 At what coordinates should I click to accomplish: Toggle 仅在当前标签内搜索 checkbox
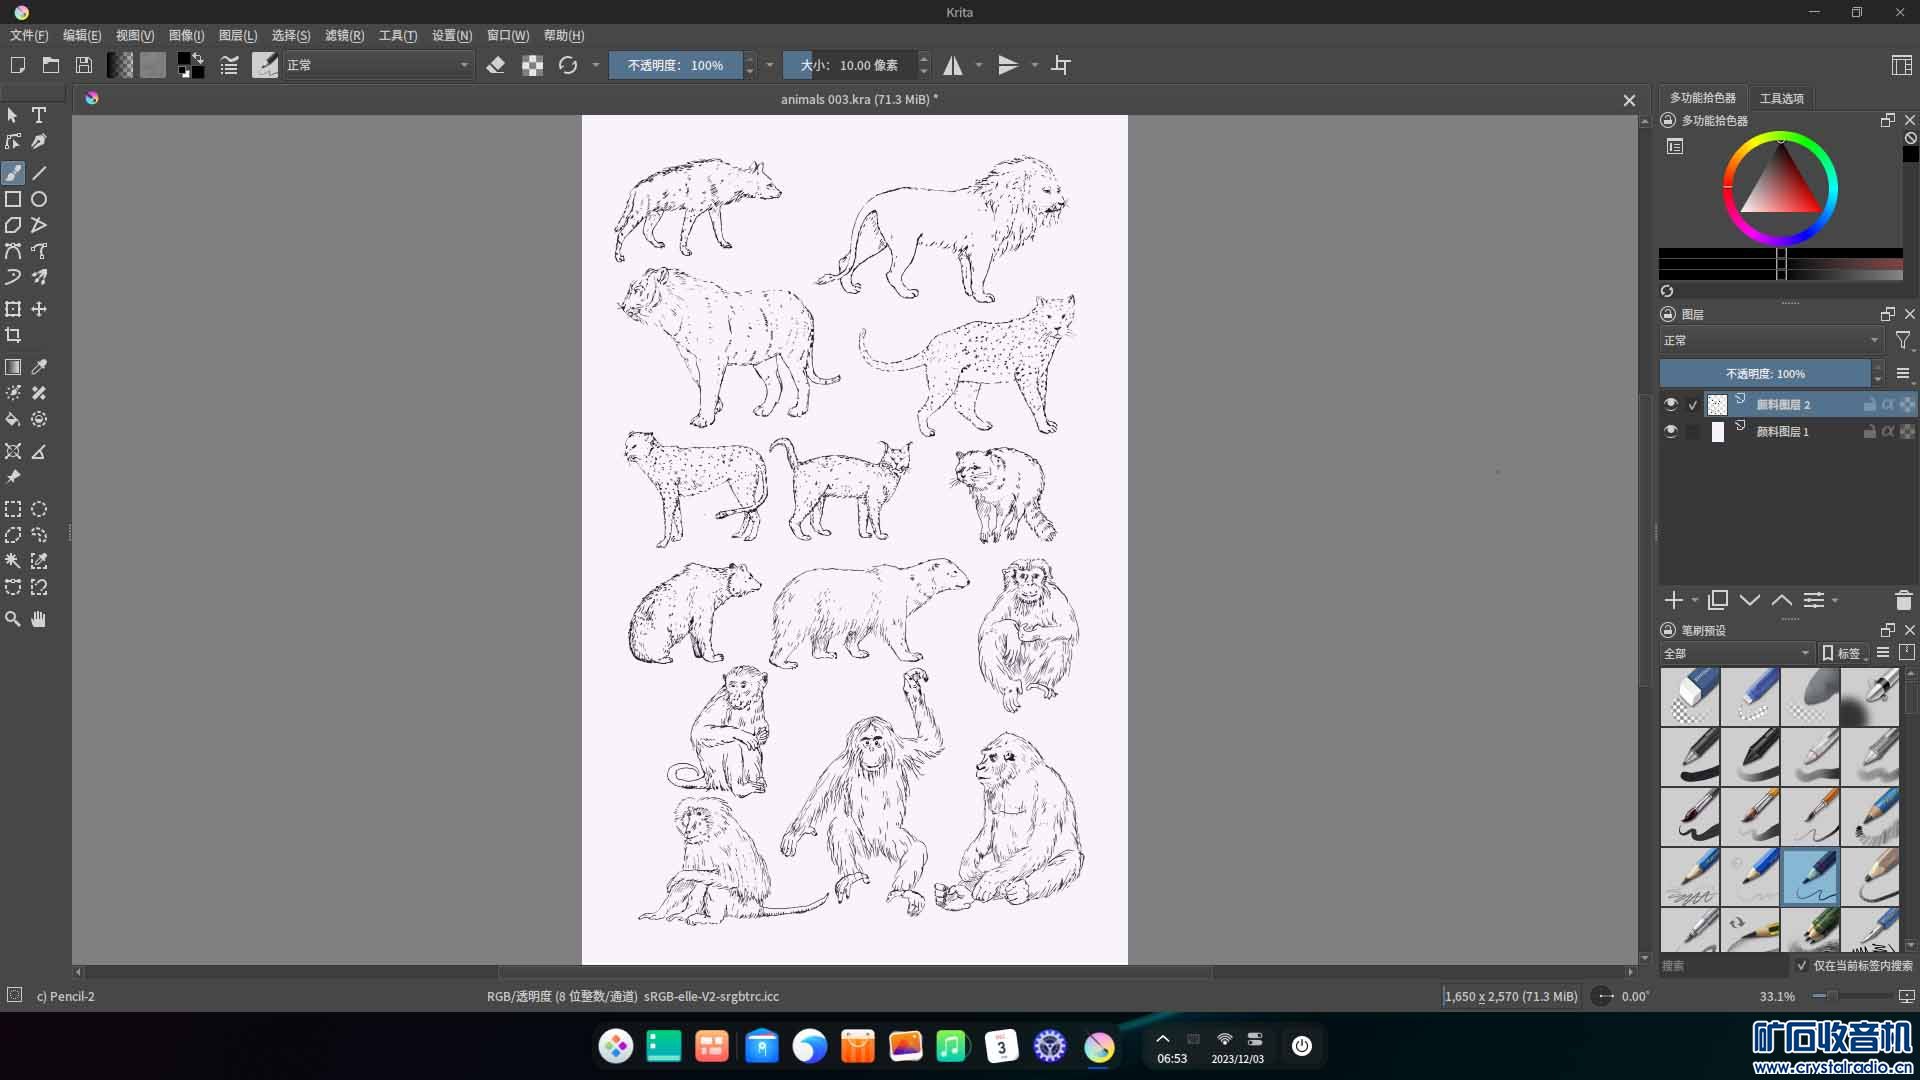coord(1802,966)
